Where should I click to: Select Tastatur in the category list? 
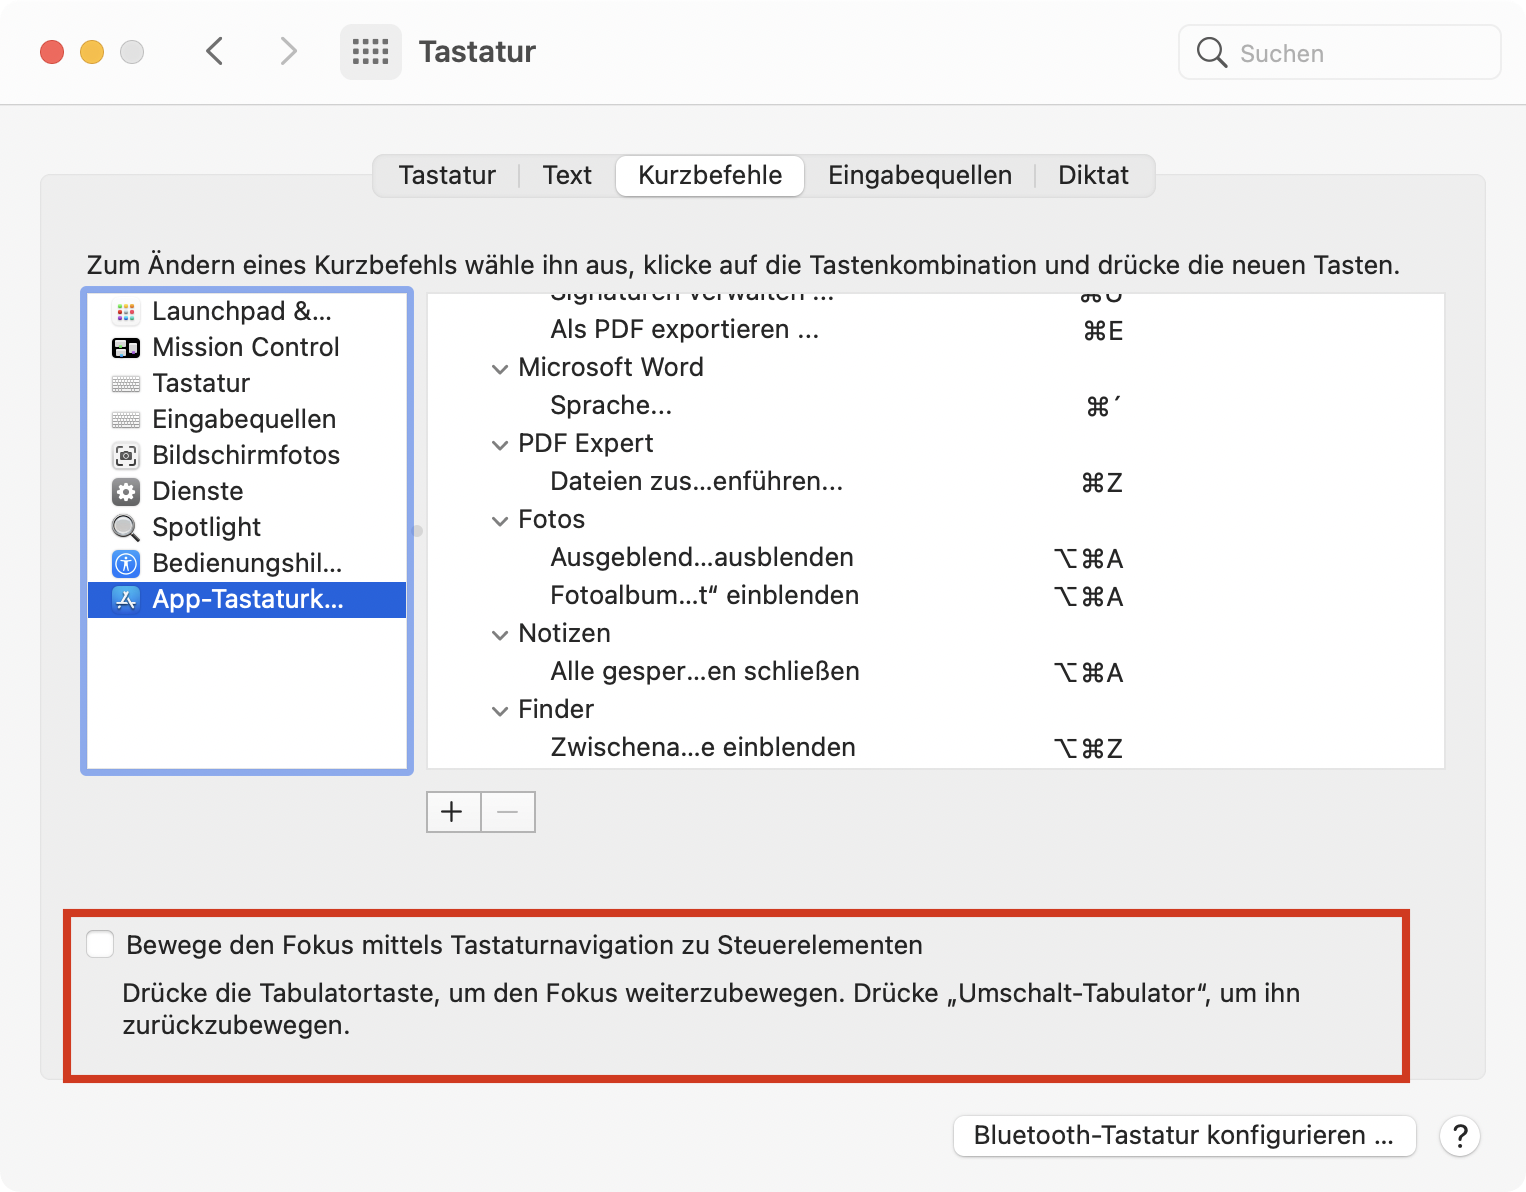[x=247, y=384]
